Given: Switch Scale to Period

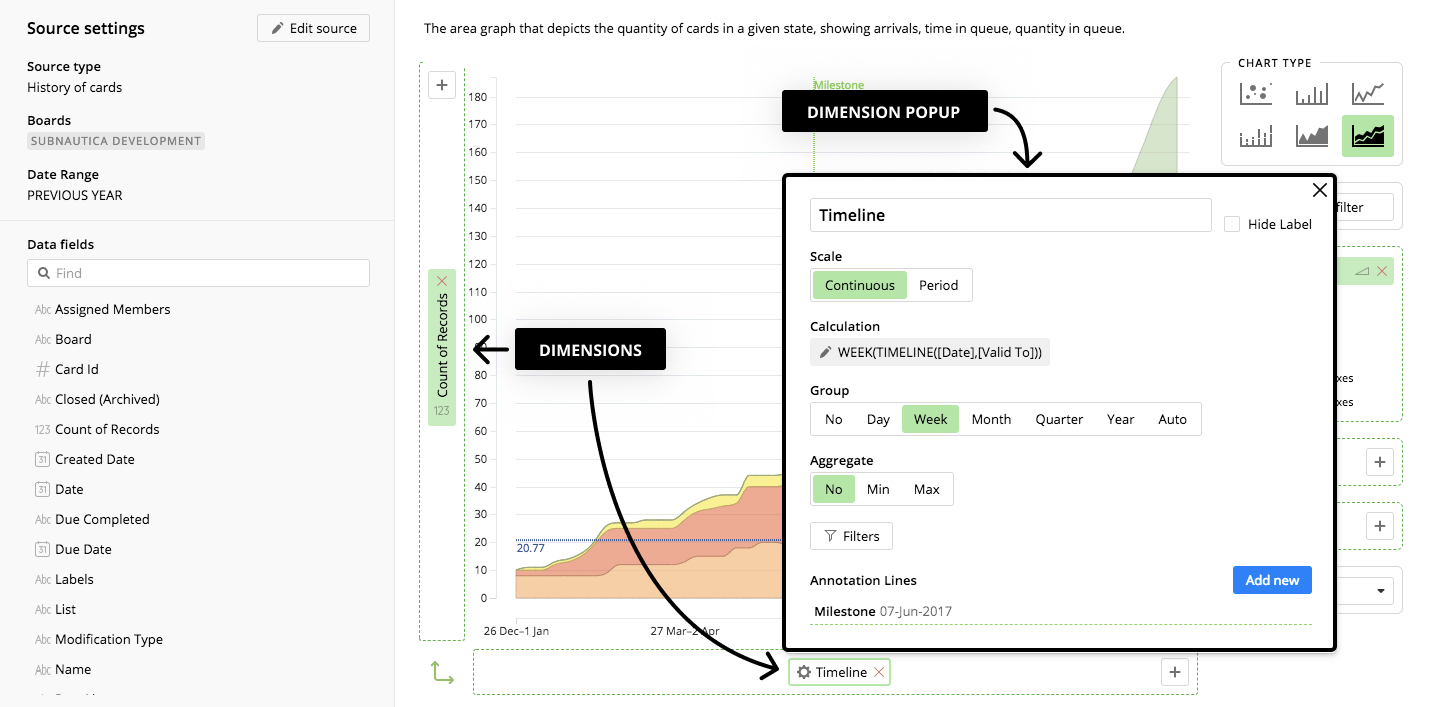Looking at the screenshot, I should click(939, 285).
